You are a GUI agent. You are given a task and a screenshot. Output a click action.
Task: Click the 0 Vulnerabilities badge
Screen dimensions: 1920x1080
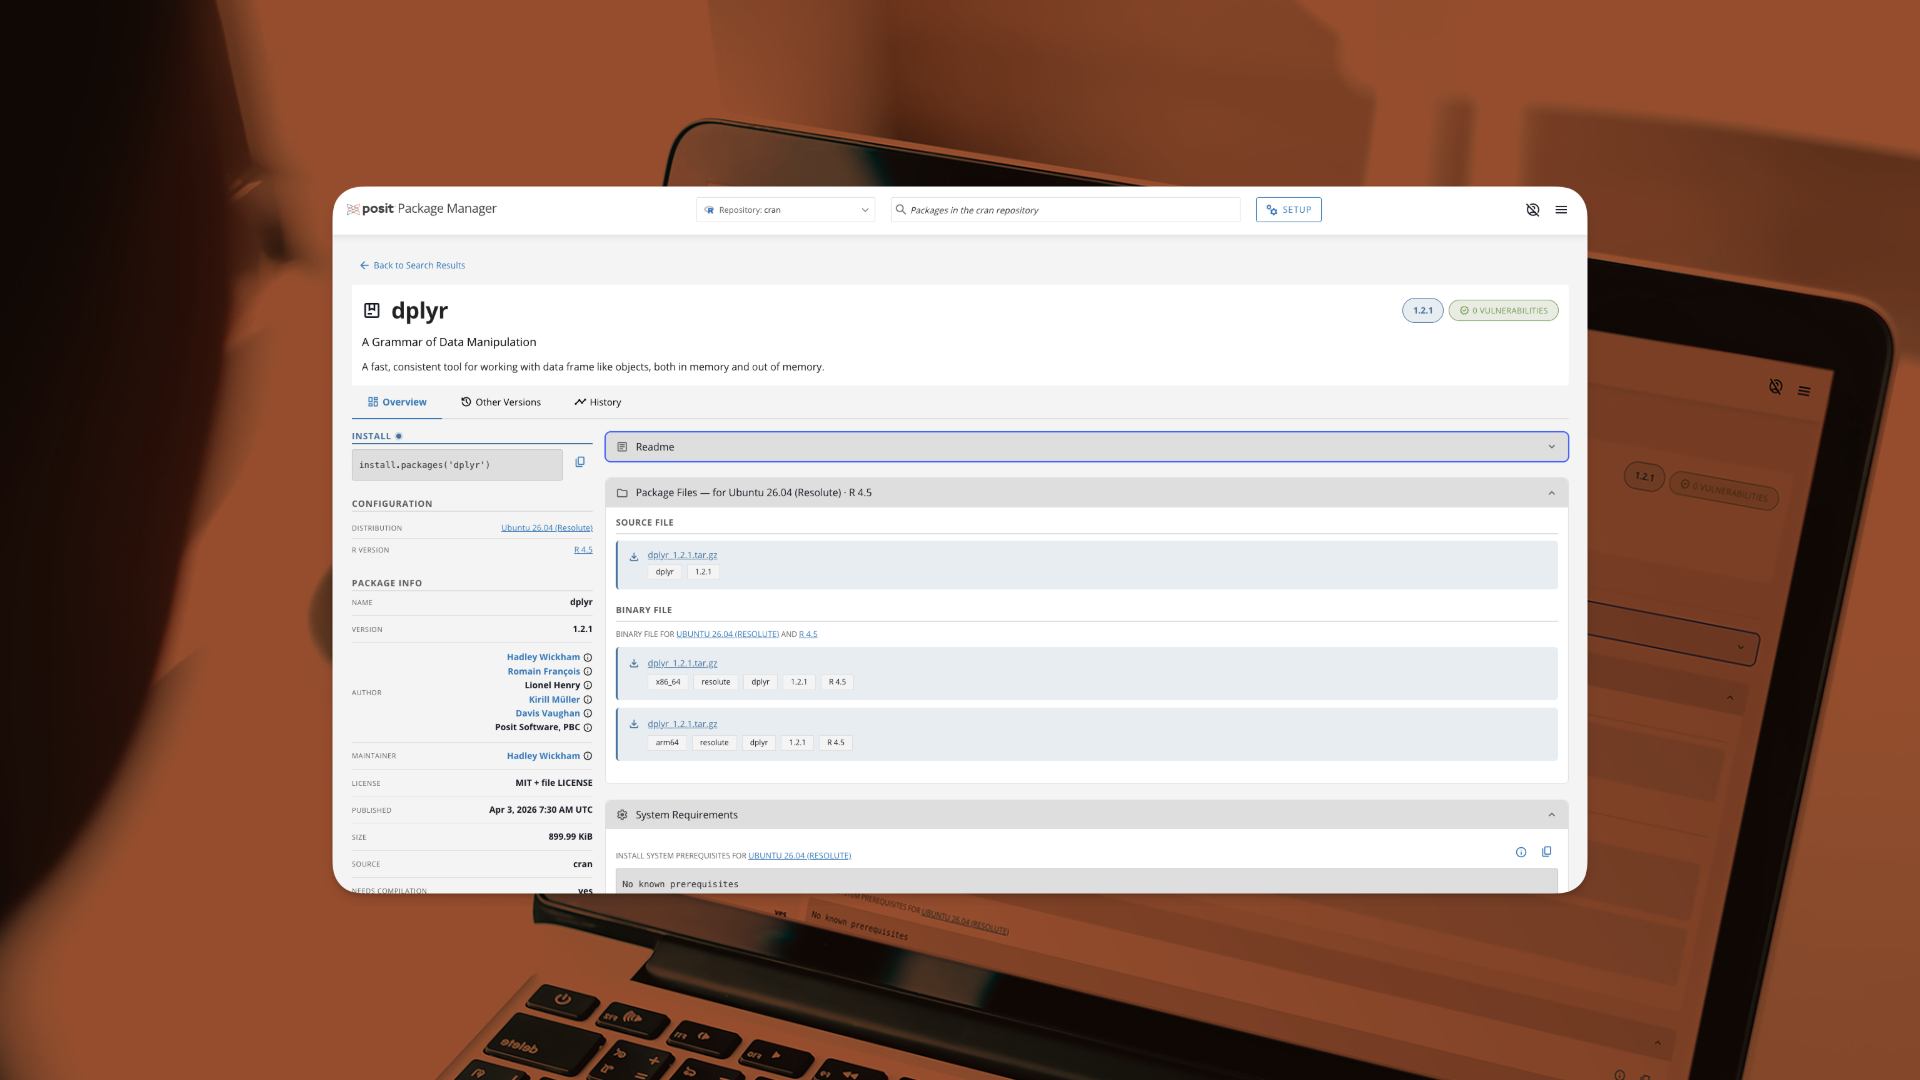tap(1504, 311)
